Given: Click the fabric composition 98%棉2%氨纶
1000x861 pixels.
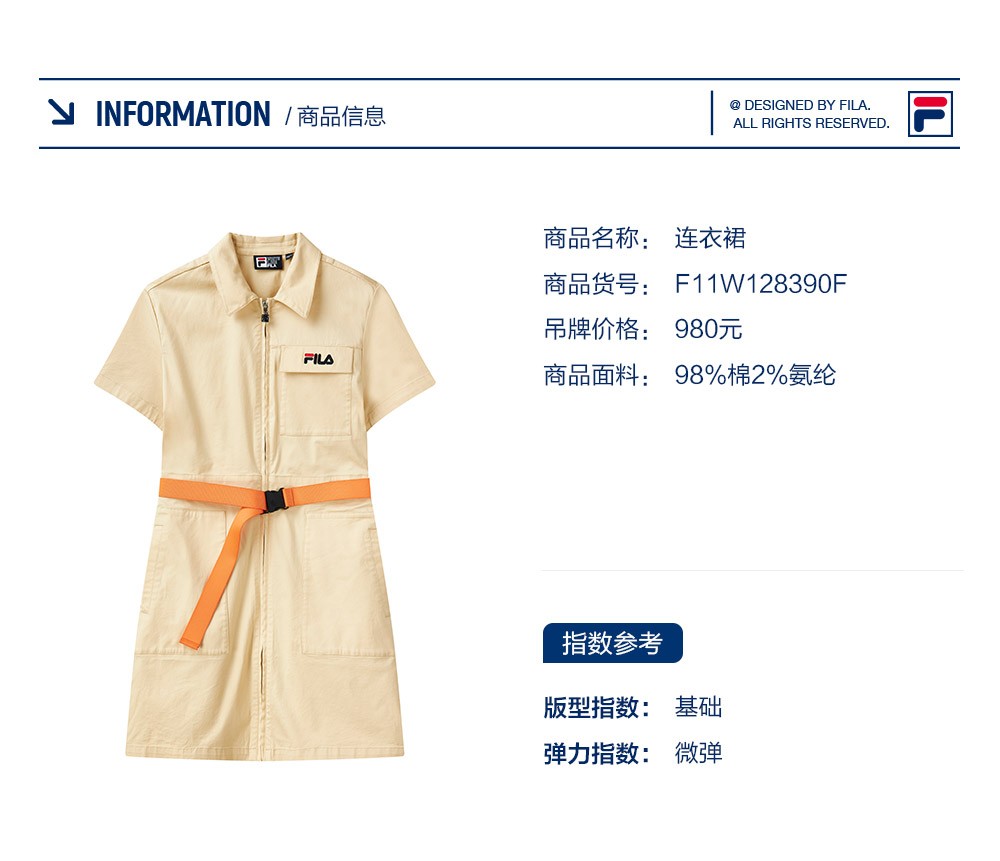Looking at the screenshot, I should 755,375.
